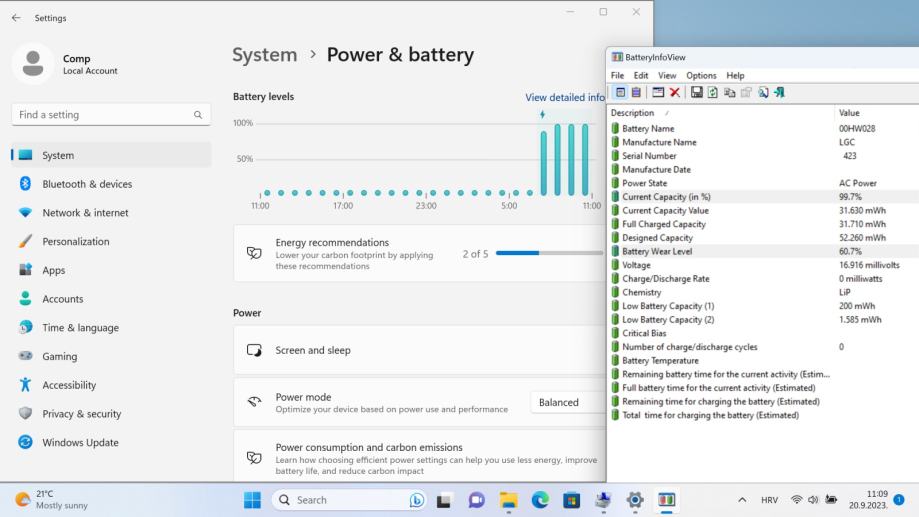Show hidden icons in the system tray
Viewport: 919px width, 517px height.
click(x=742, y=500)
